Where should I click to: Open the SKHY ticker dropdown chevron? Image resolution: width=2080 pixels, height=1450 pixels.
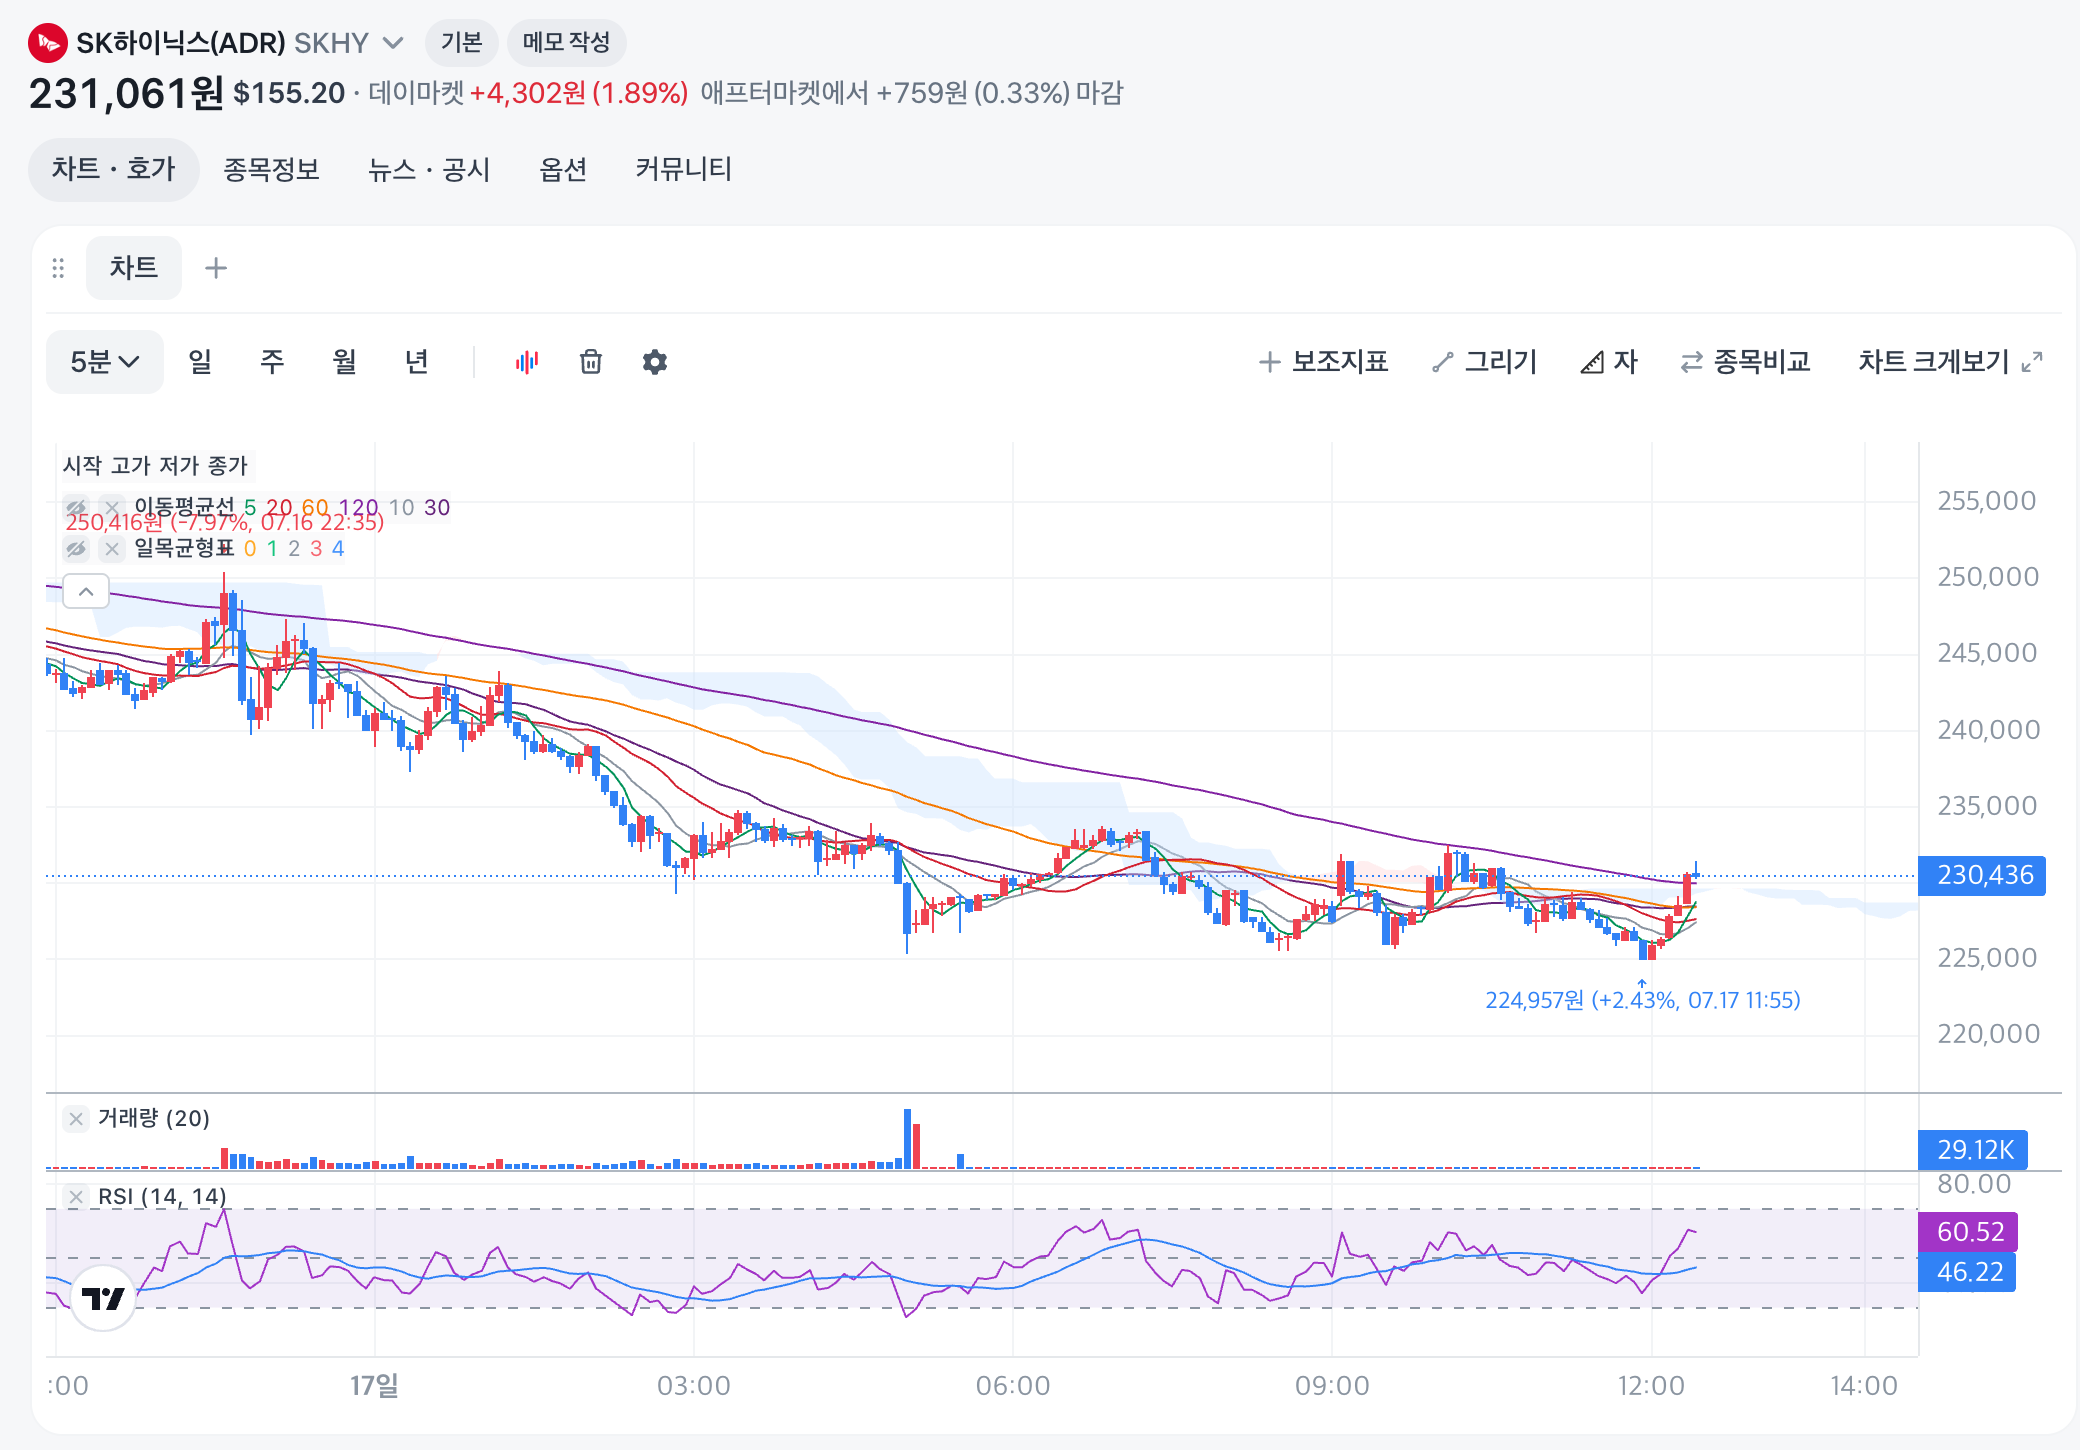click(x=393, y=43)
